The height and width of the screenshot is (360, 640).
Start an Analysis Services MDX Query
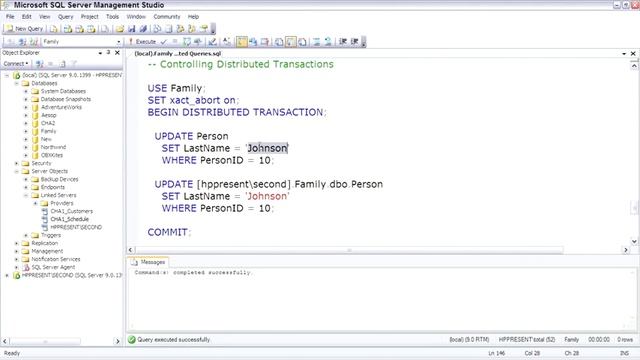pyautogui.click(x=68, y=29)
